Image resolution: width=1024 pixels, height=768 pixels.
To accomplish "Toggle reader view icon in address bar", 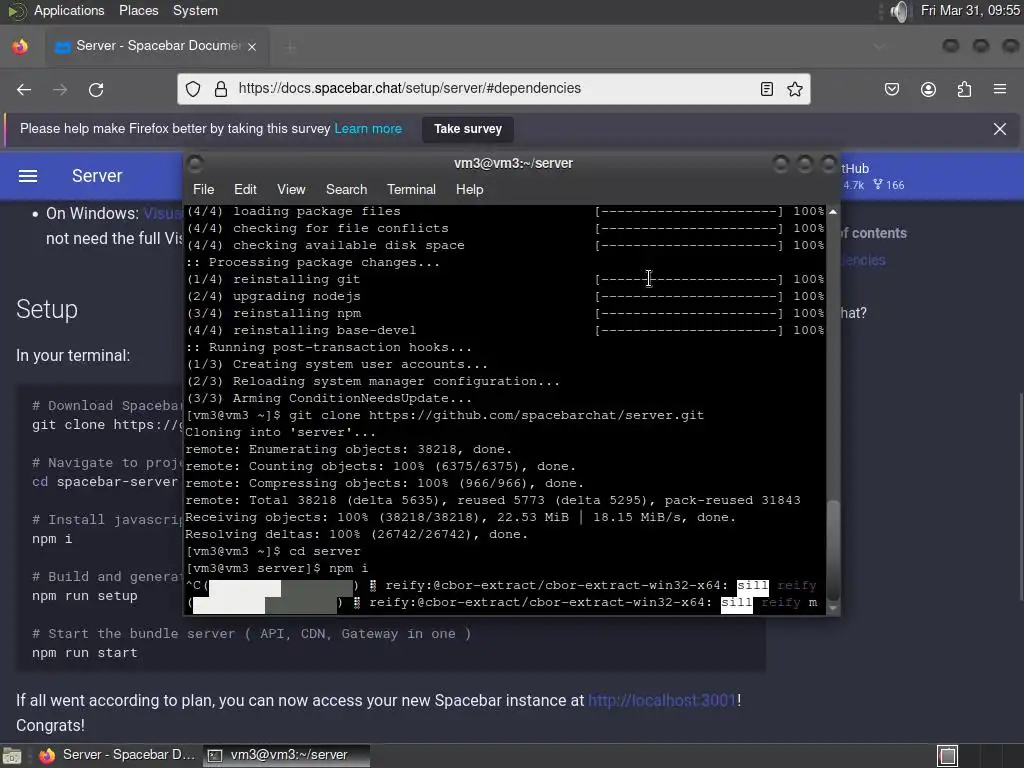I will (767, 89).
